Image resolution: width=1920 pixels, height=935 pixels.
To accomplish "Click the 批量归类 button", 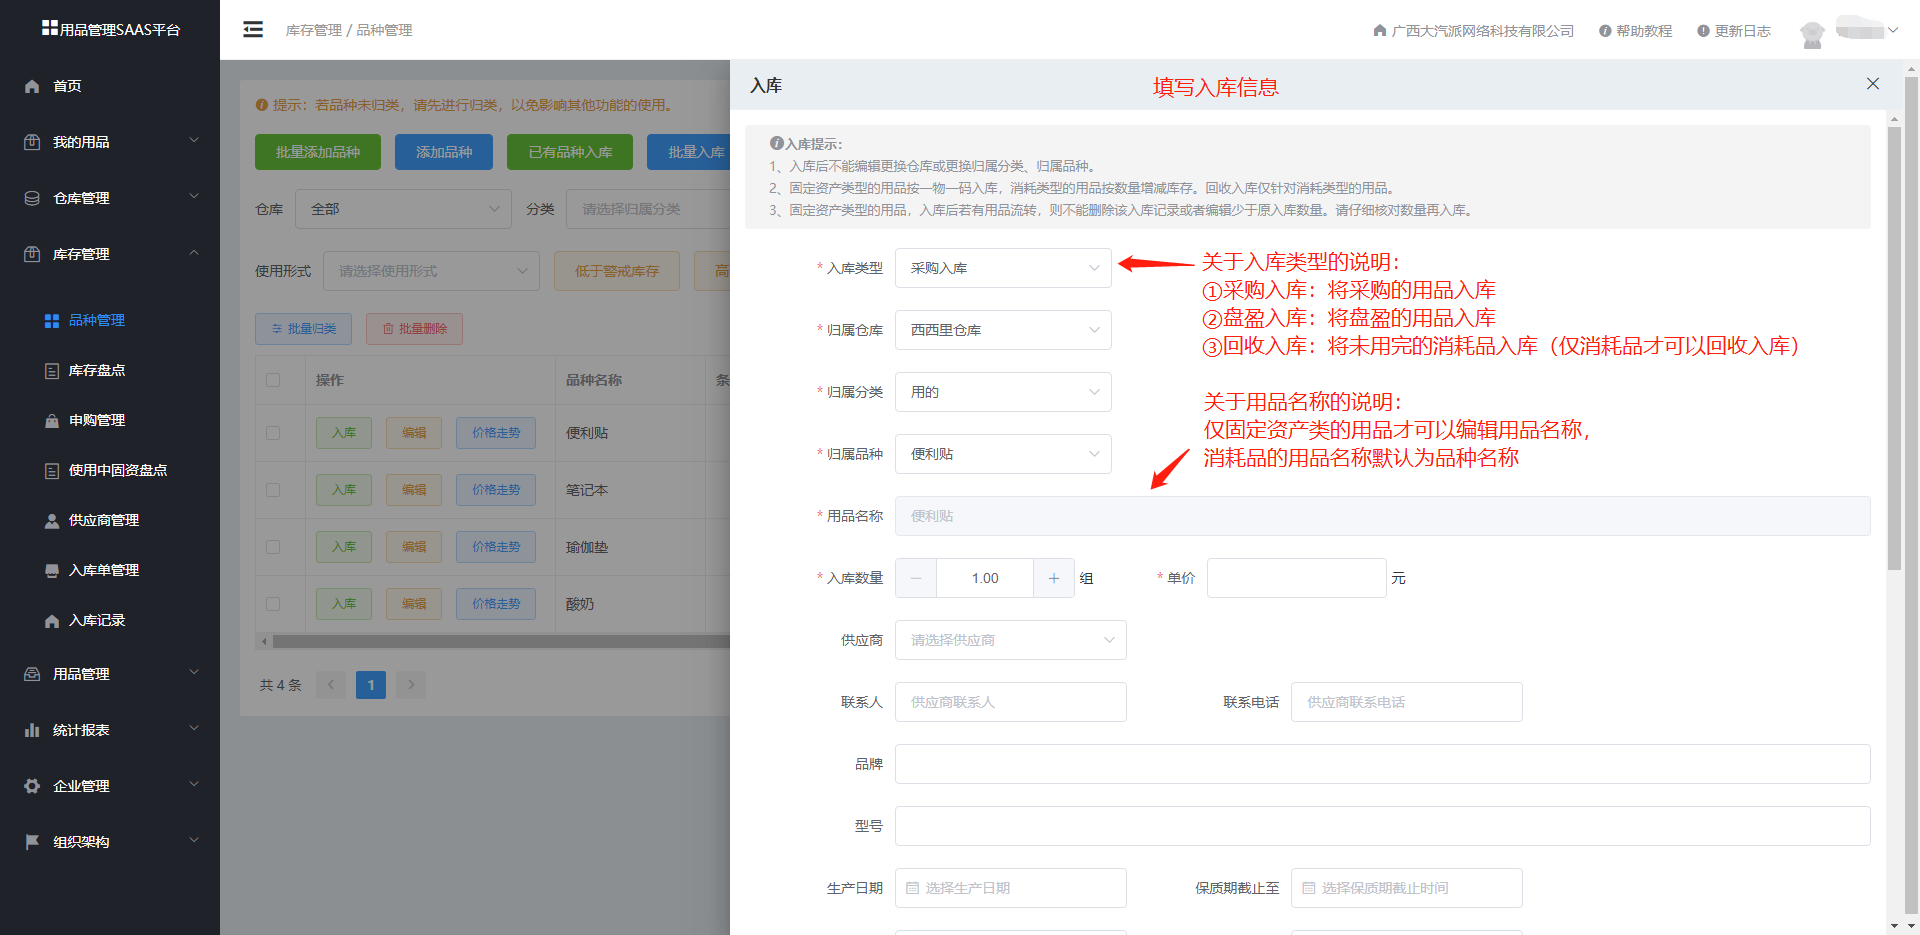I will pyautogui.click(x=303, y=328).
